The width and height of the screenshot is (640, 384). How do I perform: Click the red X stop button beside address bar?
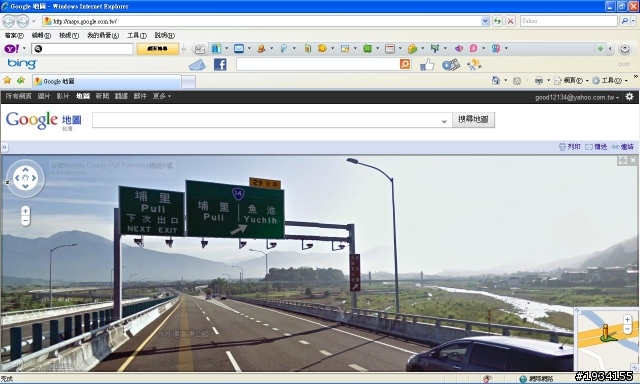510,21
